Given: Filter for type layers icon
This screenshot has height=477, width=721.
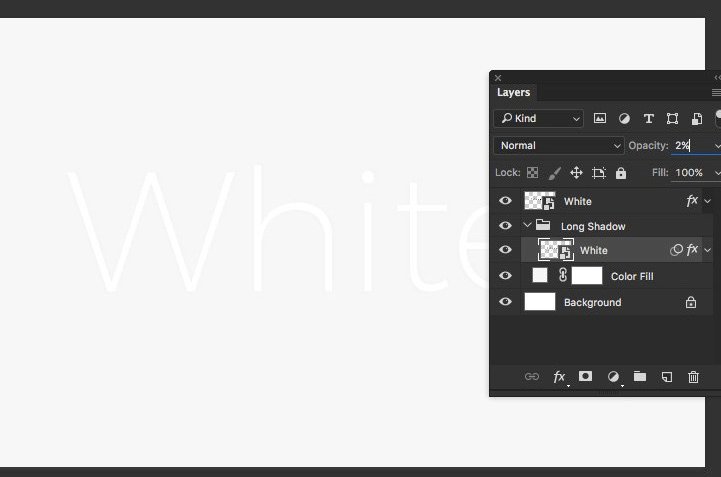Looking at the screenshot, I should (x=648, y=118).
